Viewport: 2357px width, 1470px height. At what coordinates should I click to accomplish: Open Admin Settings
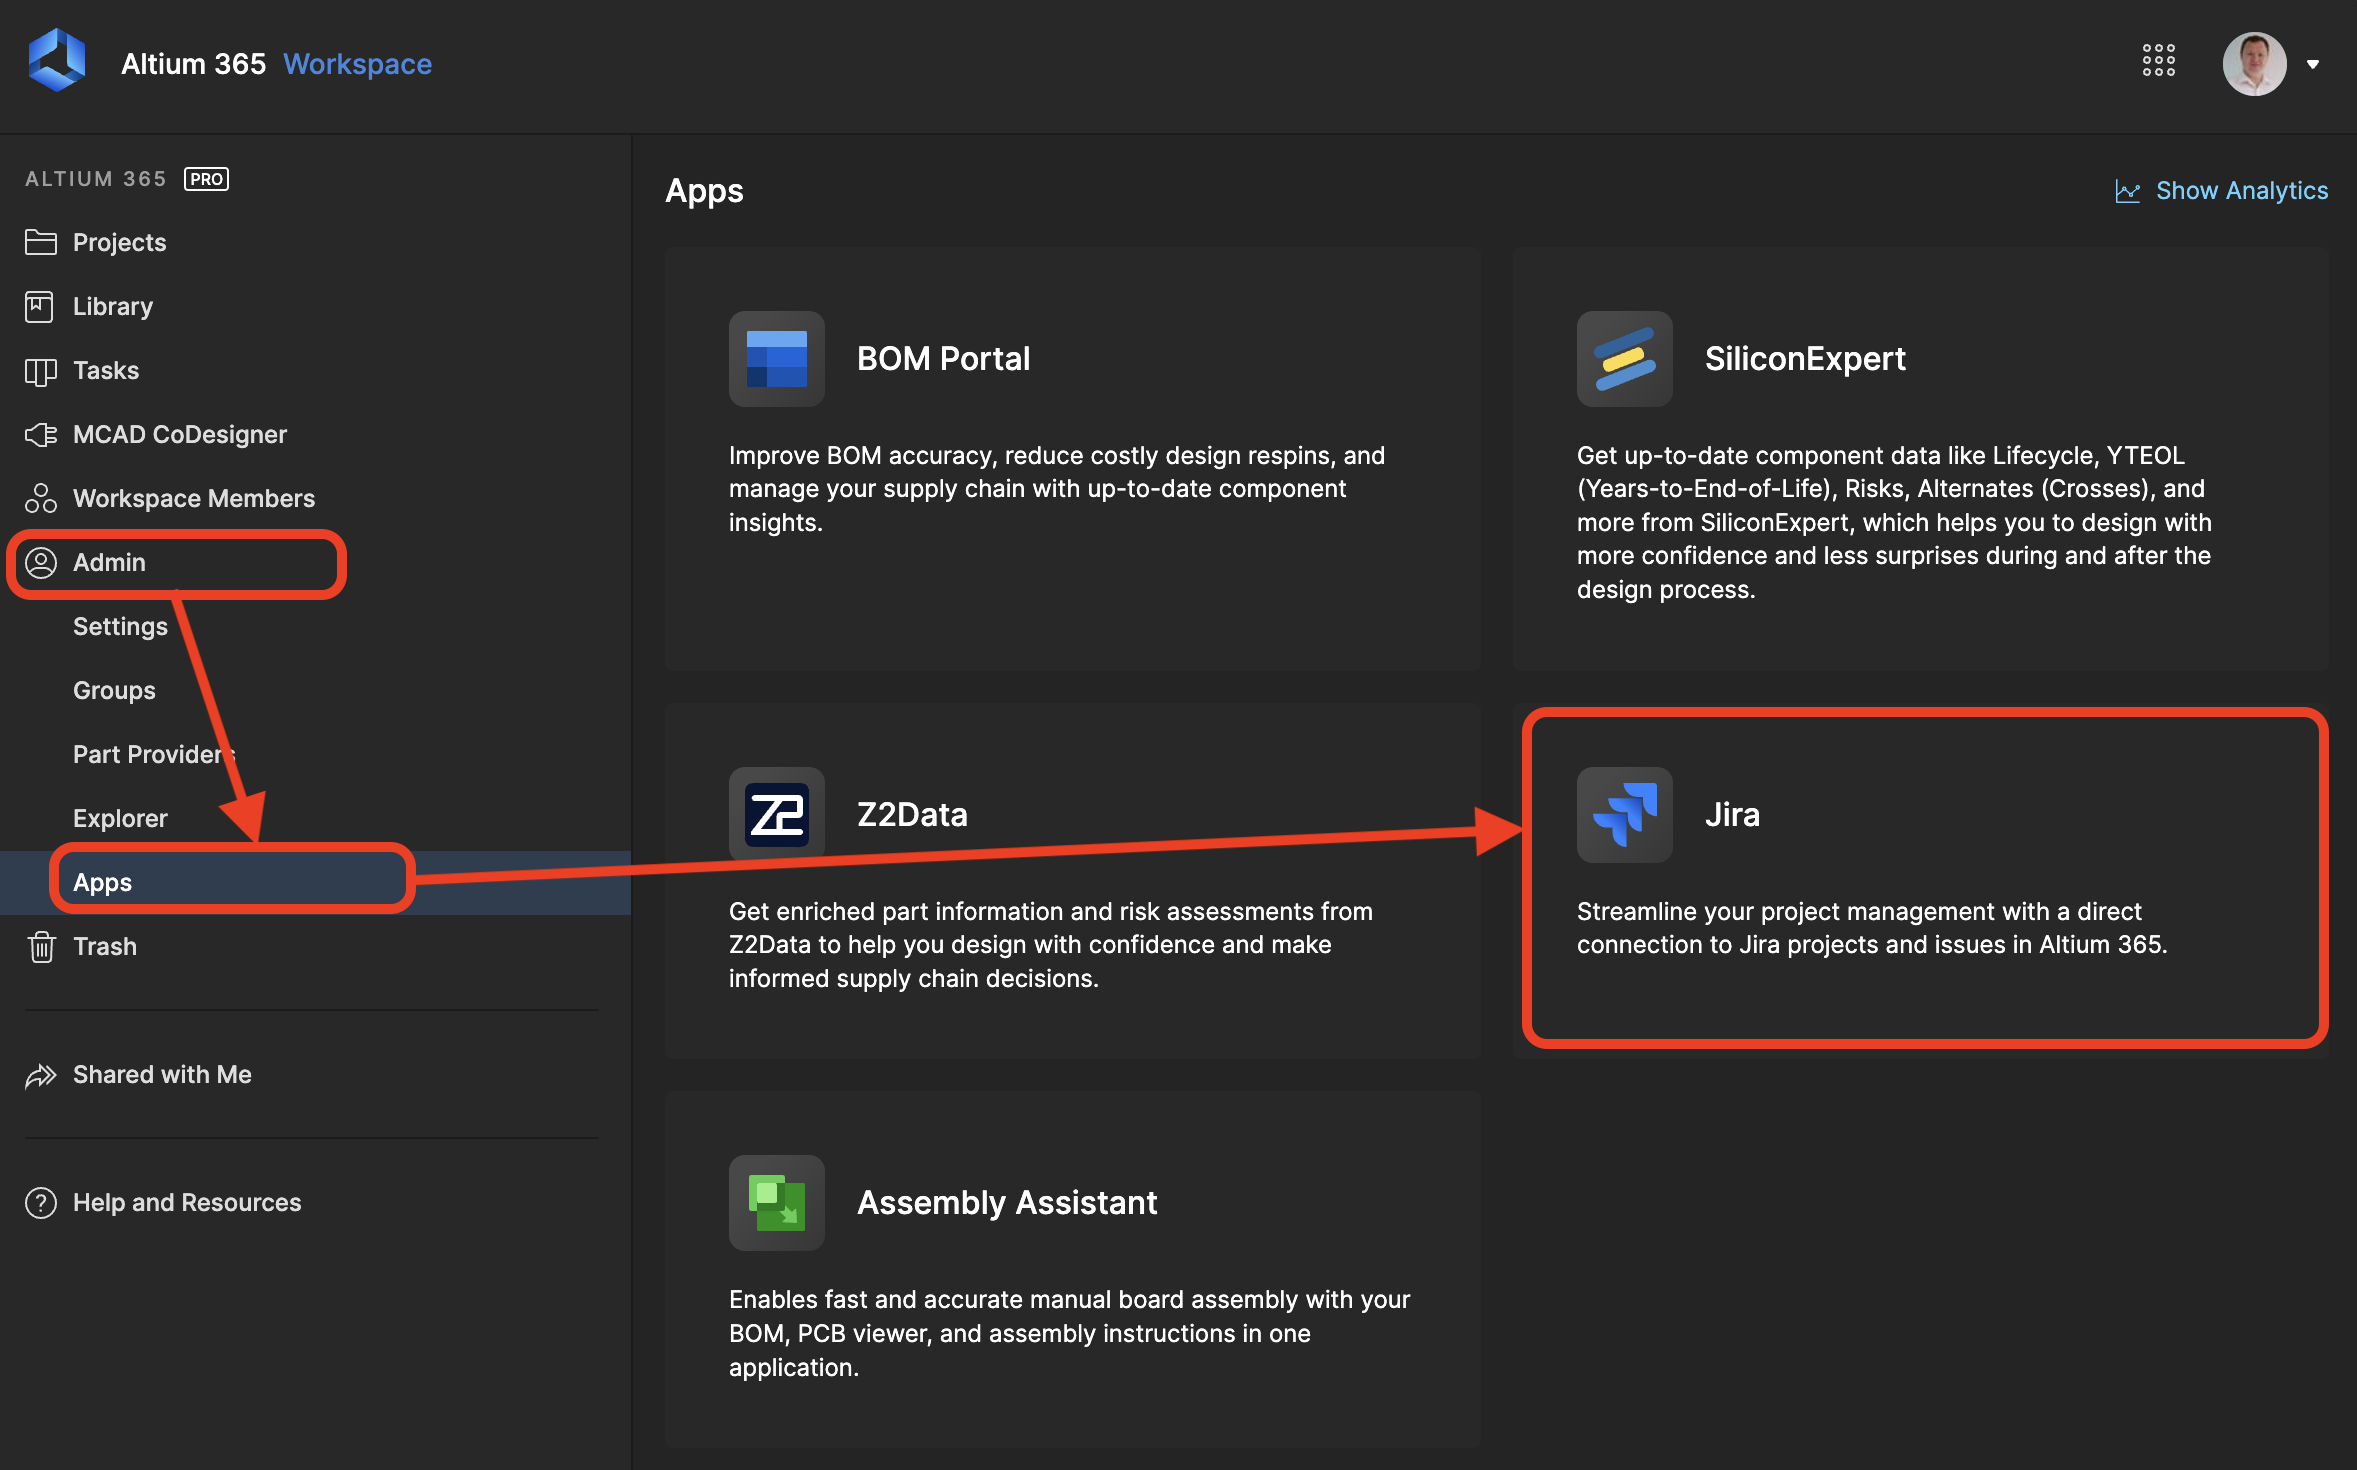coord(120,627)
